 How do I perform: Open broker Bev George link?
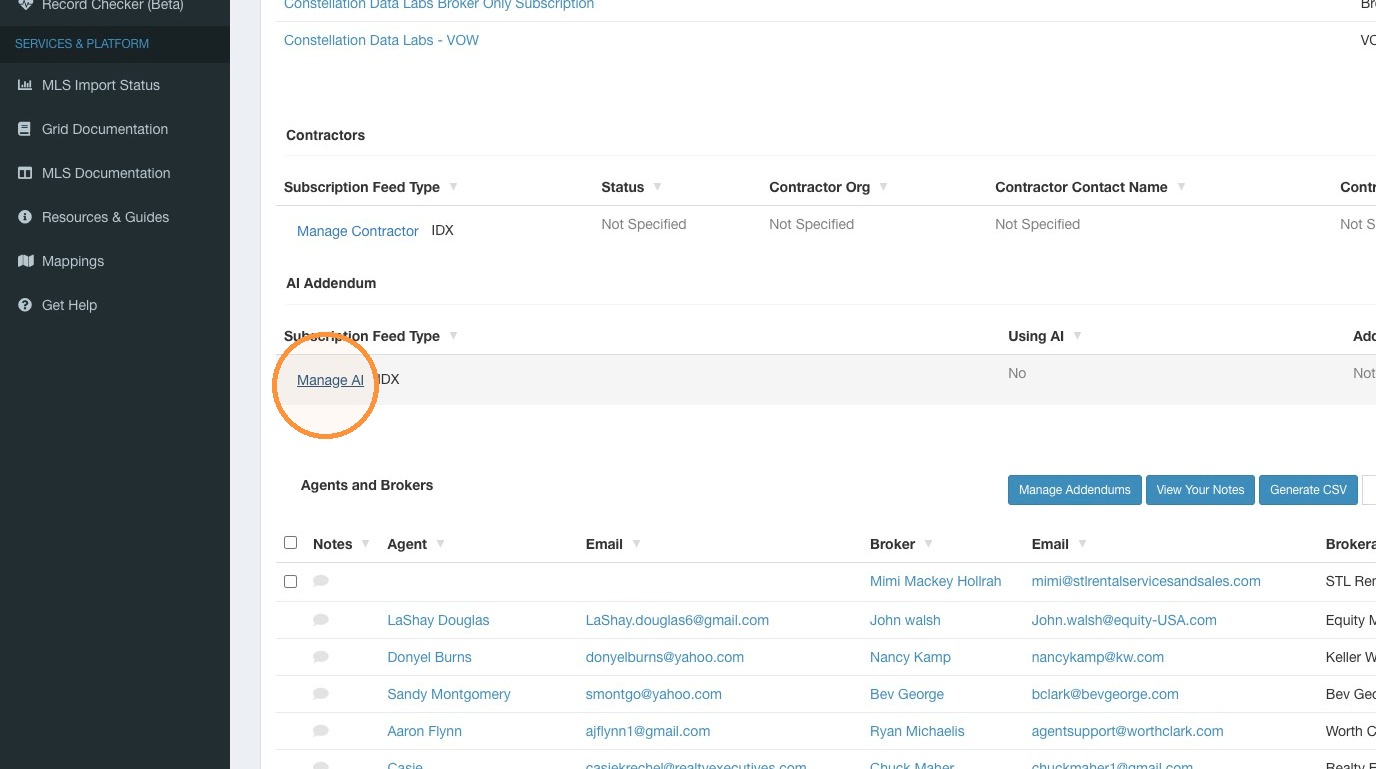coord(907,694)
